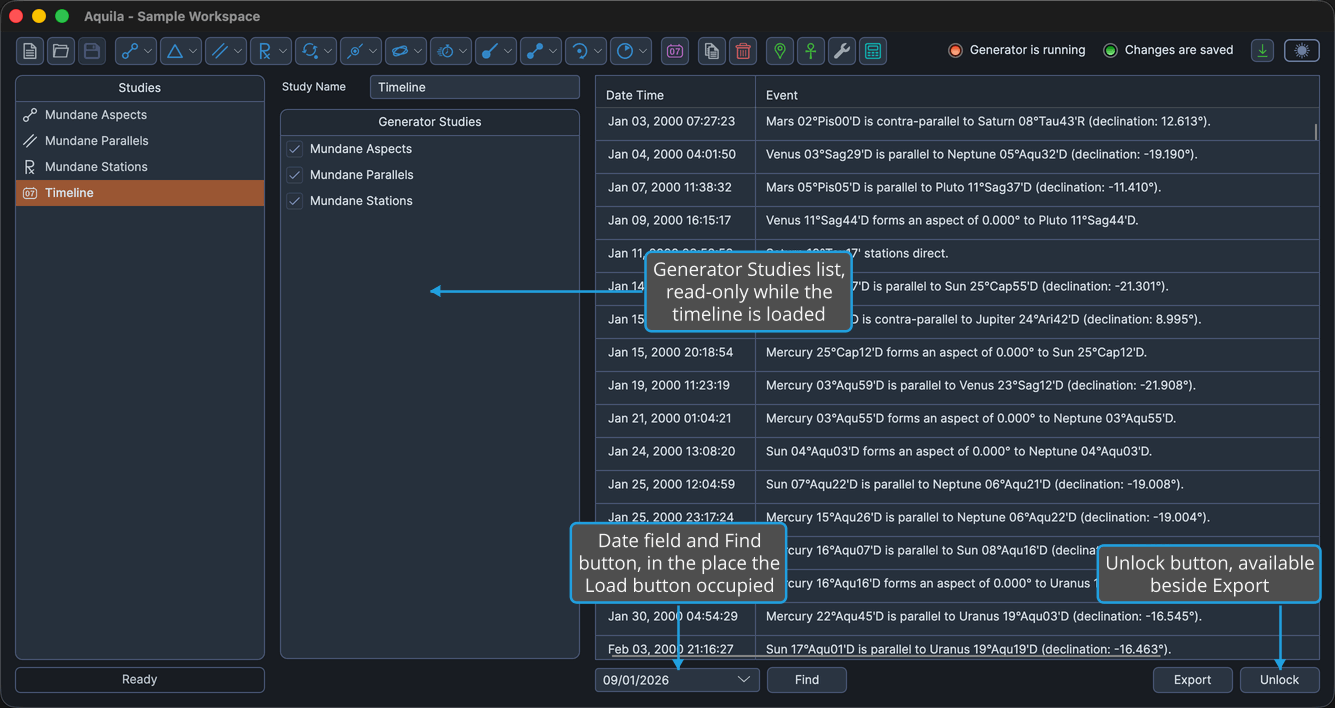Open settings with the wrench icon

point(842,51)
